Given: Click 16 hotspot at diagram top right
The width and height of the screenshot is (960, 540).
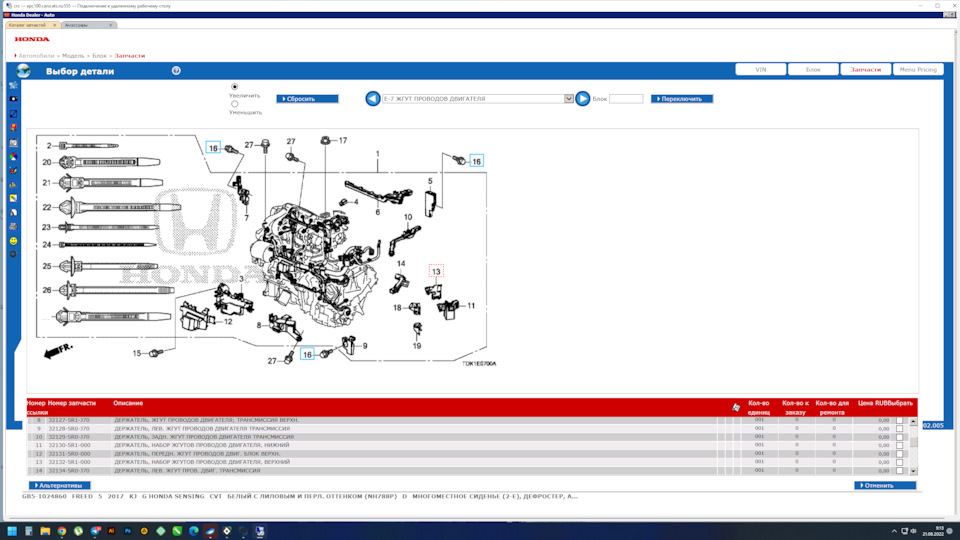Looking at the screenshot, I should tap(476, 162).
